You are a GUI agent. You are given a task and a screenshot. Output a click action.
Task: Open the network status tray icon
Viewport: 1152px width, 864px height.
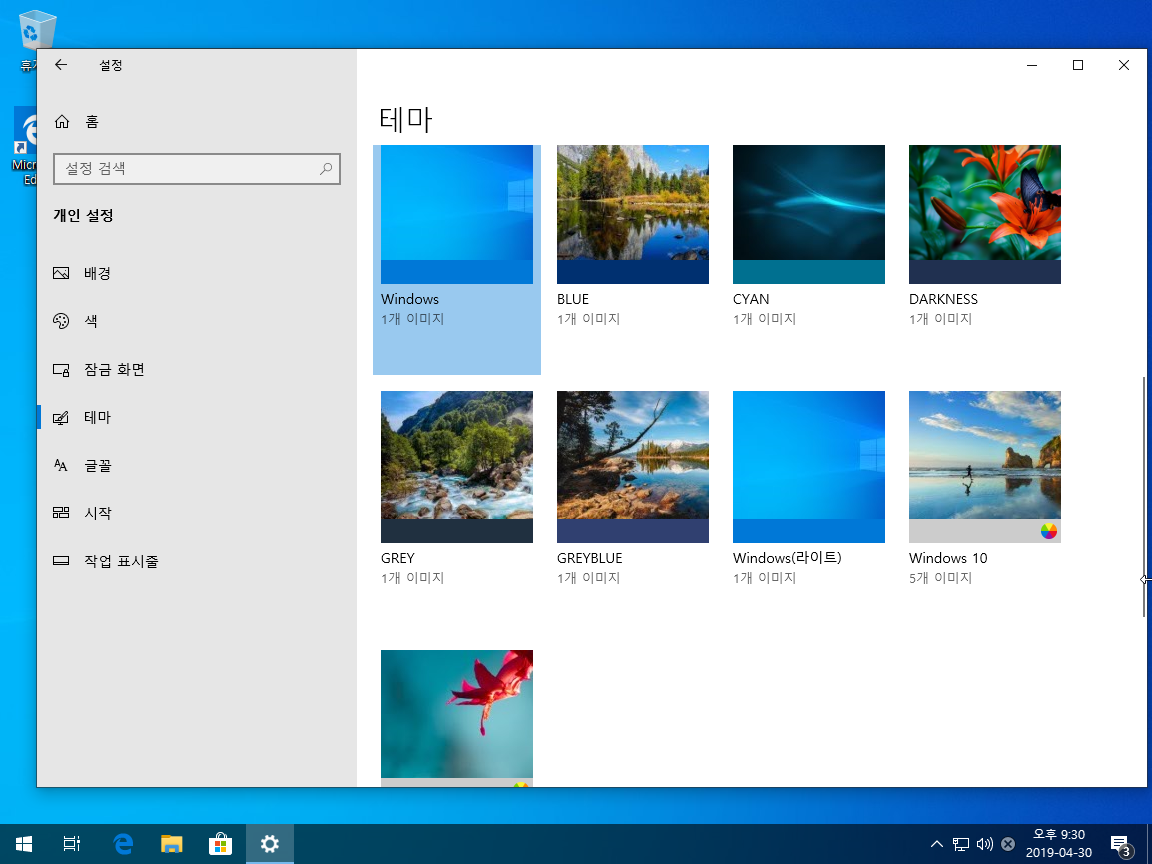coord(960,844)
